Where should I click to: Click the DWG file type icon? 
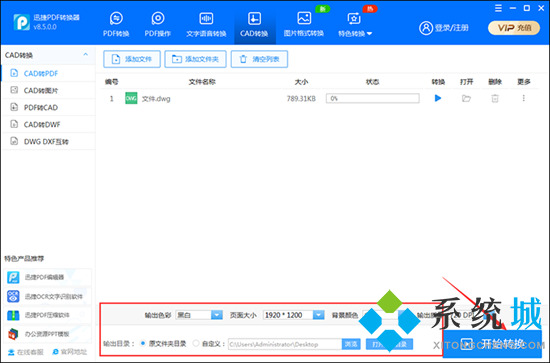tap(131, 99)
